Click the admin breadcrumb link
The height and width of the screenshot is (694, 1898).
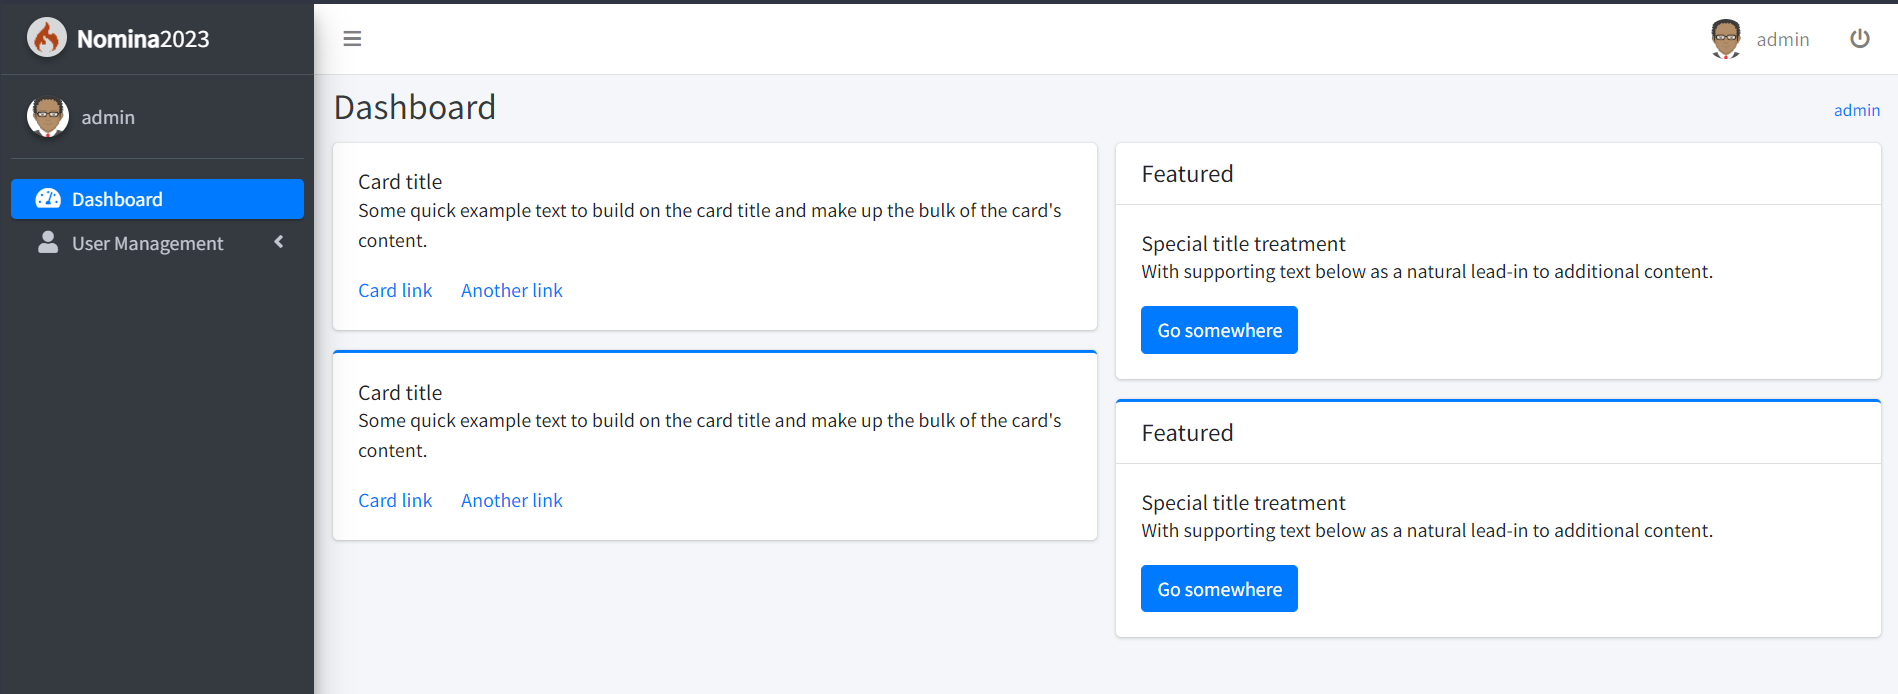tap(1856, 110)
